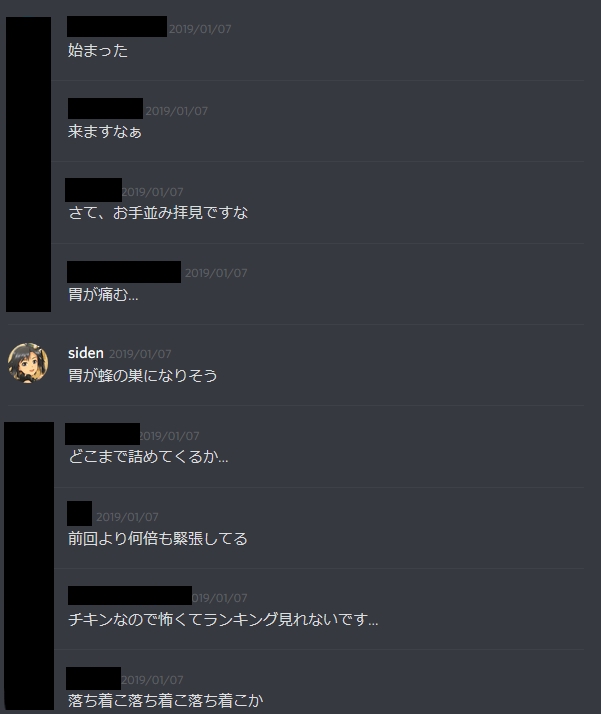Click timestamp above 前回より何倍も緊張してる

click(127, 517)
